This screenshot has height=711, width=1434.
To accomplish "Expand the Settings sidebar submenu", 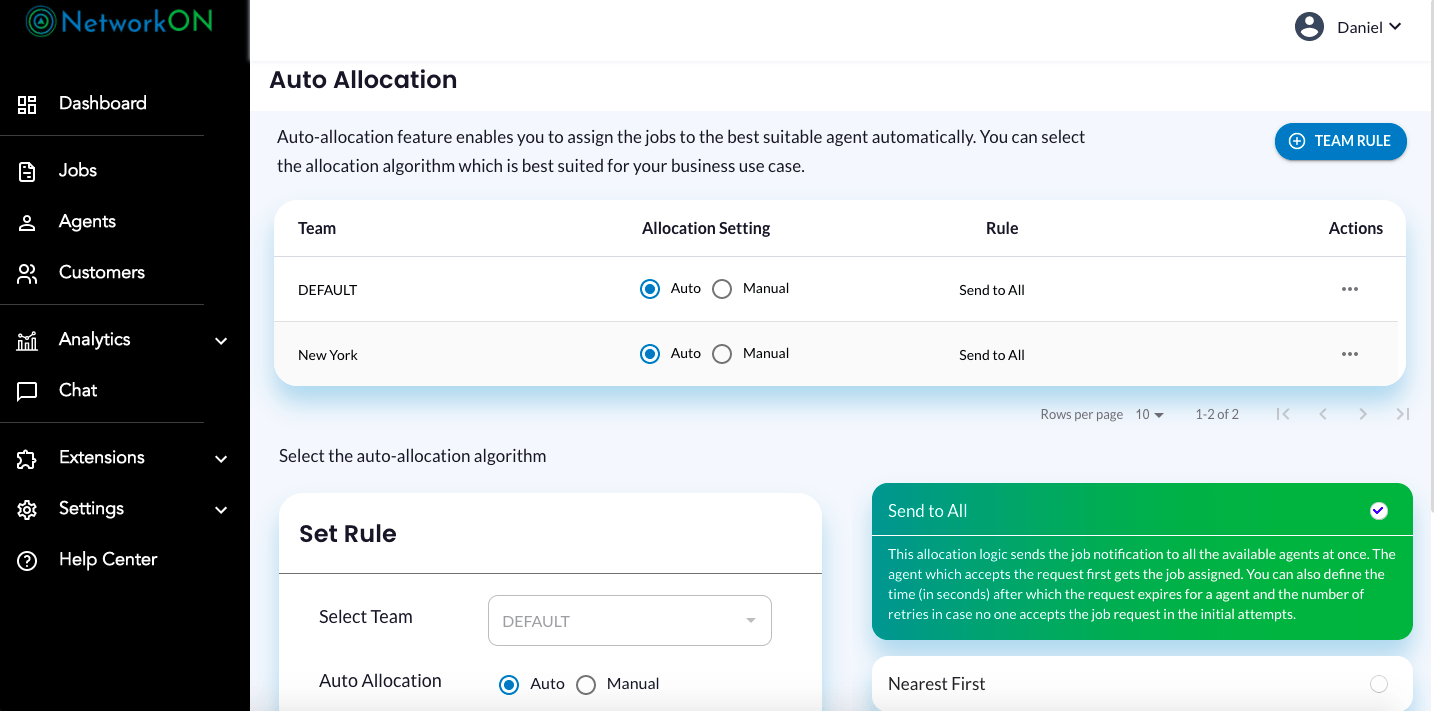I will click(x=221, y=510).
